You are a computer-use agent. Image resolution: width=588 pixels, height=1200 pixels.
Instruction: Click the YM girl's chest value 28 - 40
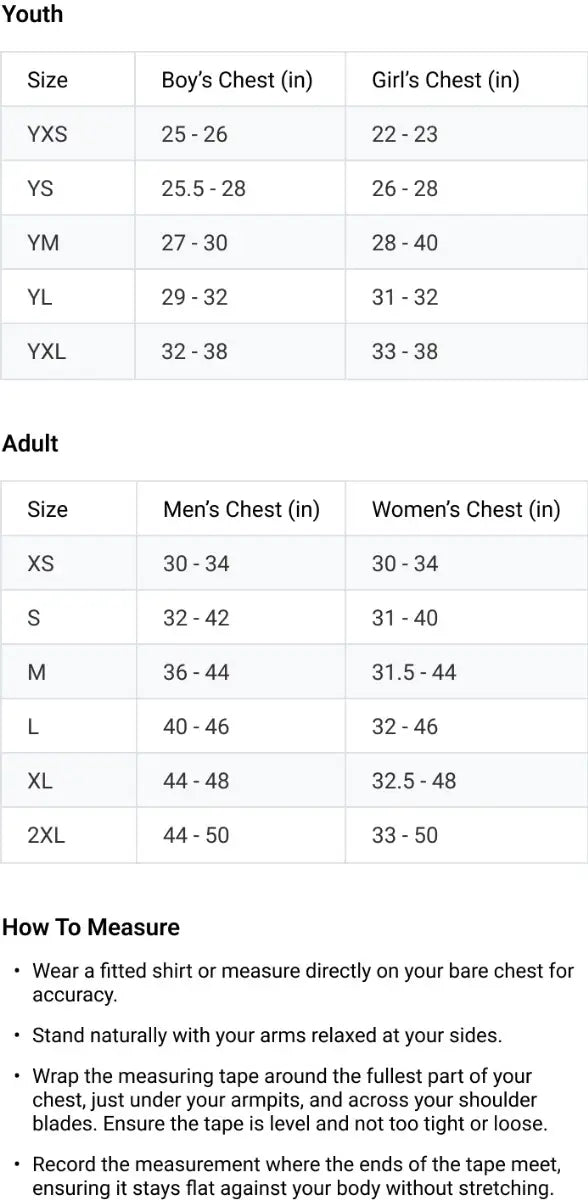(404, 243)
